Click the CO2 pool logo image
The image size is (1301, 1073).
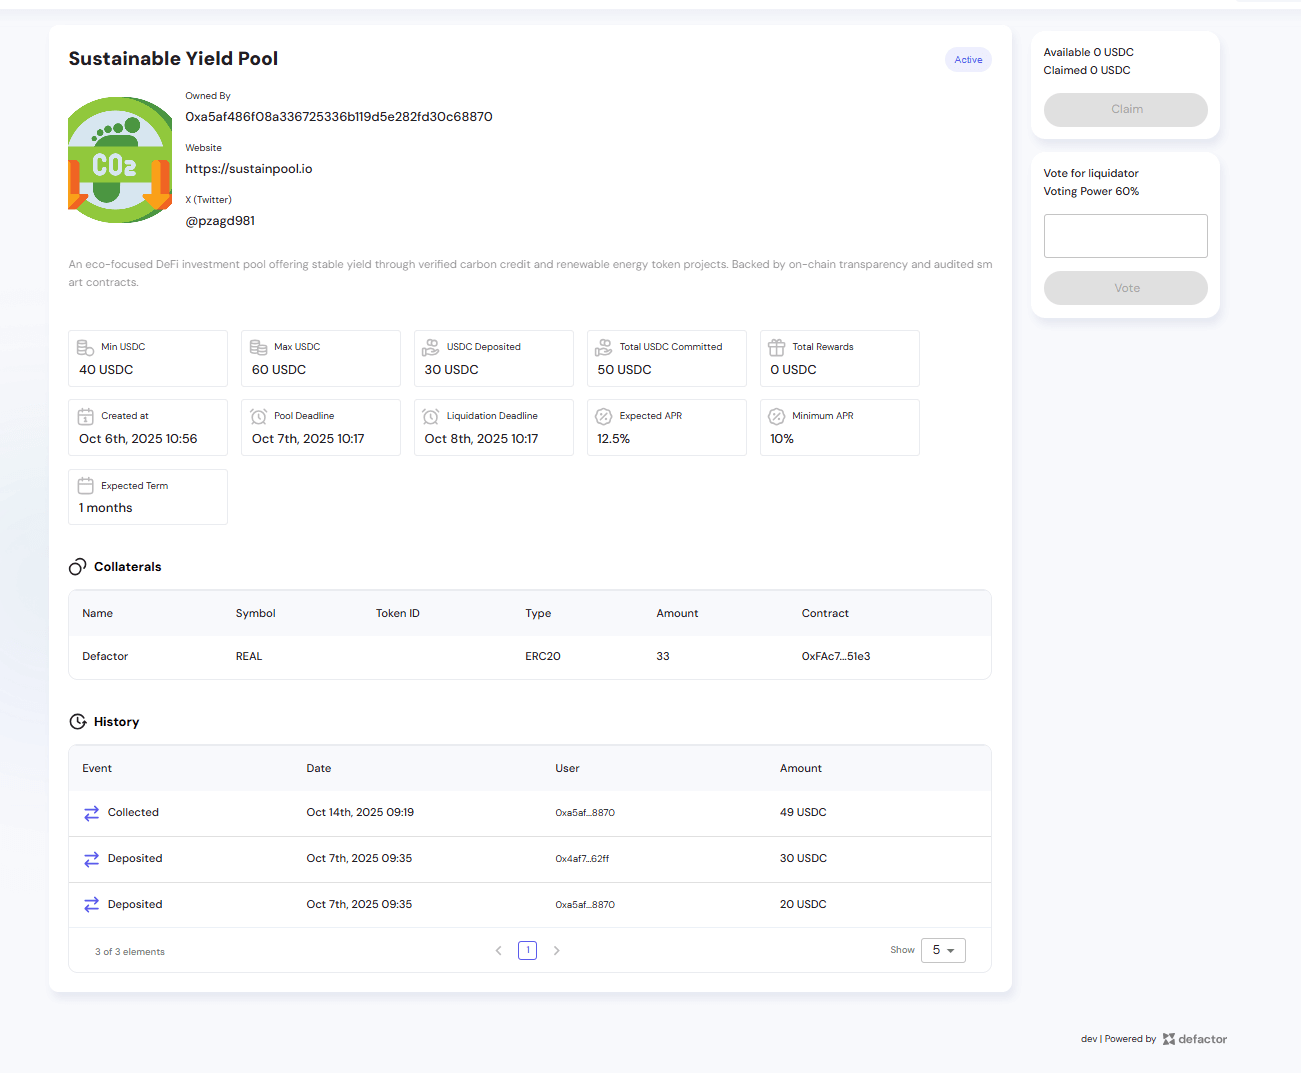point(120,160)
